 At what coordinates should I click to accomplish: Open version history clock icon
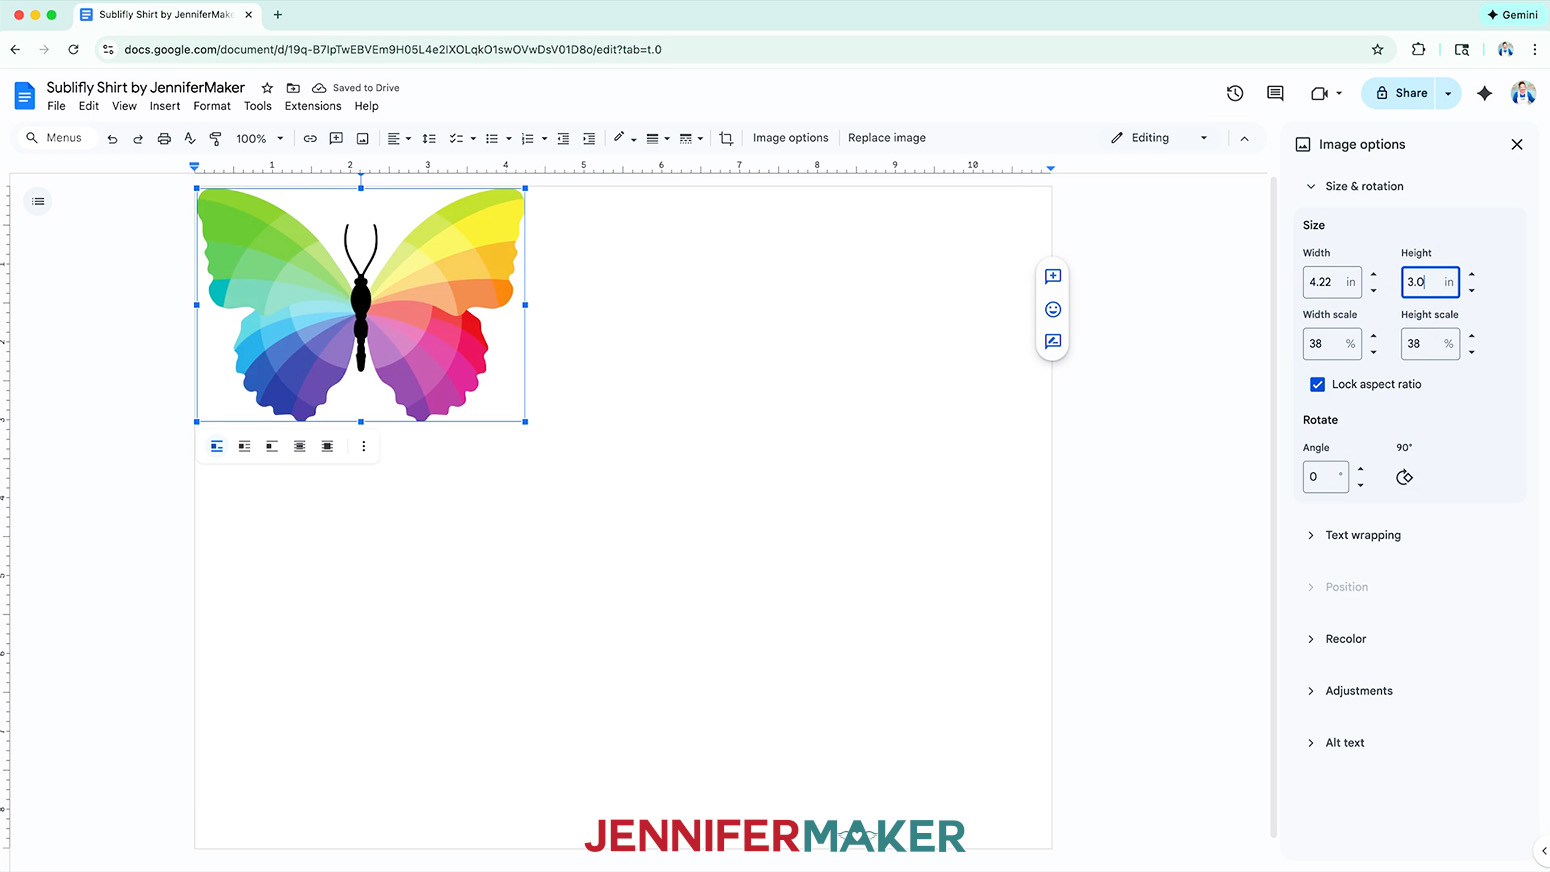(x=1235, y=93)
